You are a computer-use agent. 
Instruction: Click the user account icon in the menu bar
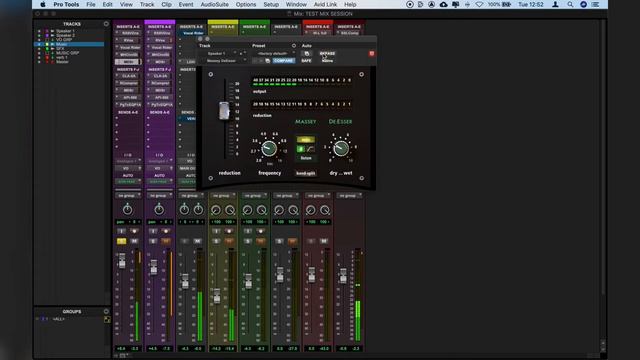[555, 4]
